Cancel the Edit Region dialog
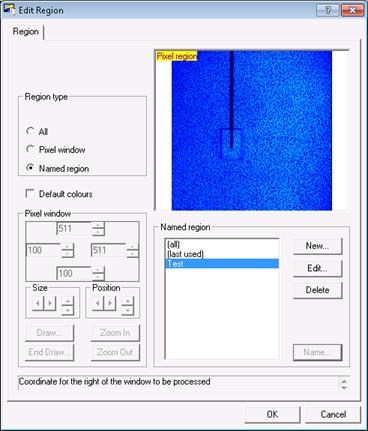This screenshot has width=368, height=431. point(333,414)
